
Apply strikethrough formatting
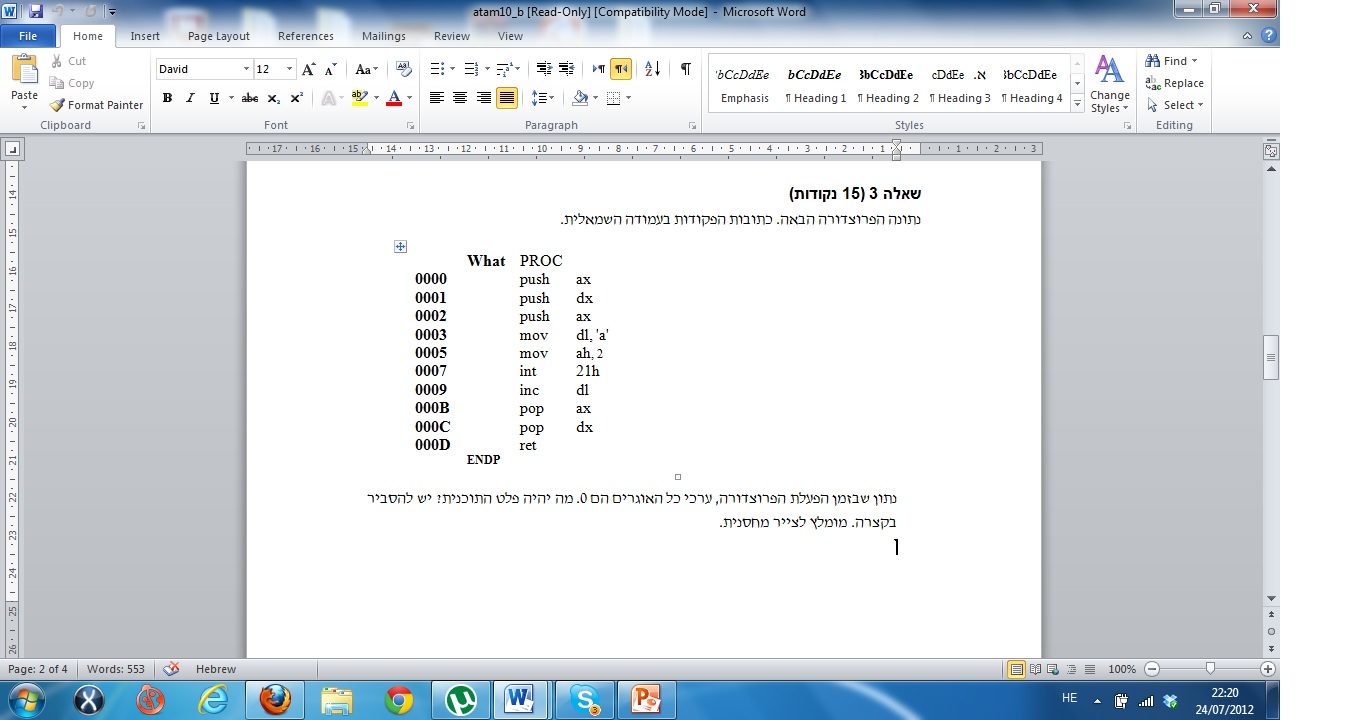pyautogui.click(x=250, y=98)
